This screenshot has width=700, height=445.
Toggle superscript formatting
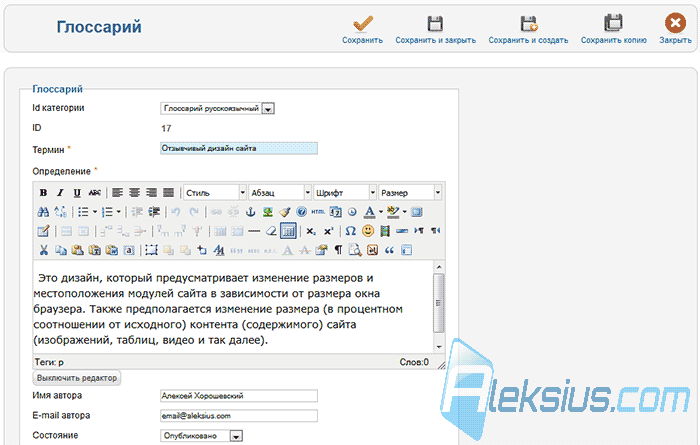[329, 231]
